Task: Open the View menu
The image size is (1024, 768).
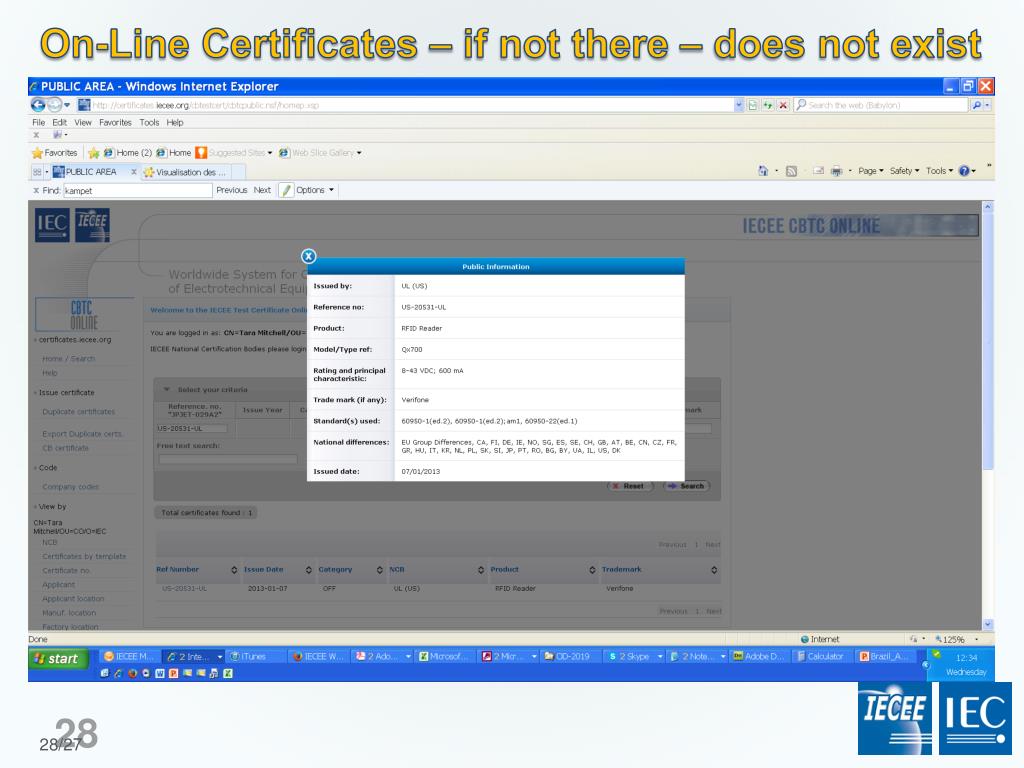Action: [x=83, y=122]
